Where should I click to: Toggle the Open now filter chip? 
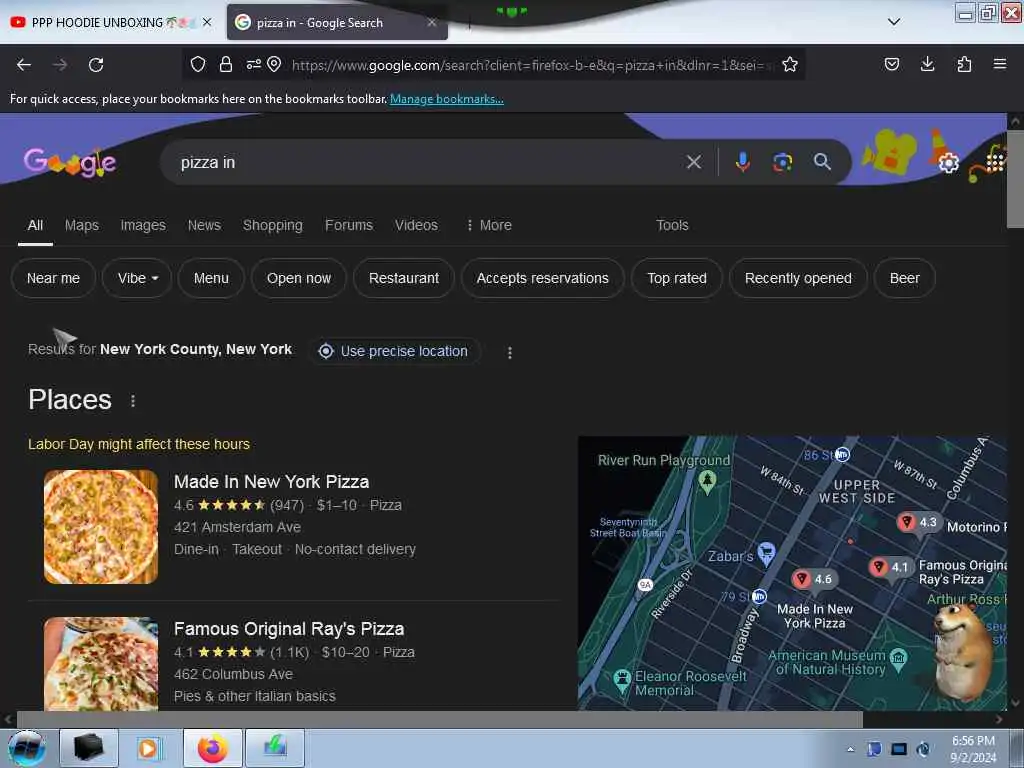point(298,278)
